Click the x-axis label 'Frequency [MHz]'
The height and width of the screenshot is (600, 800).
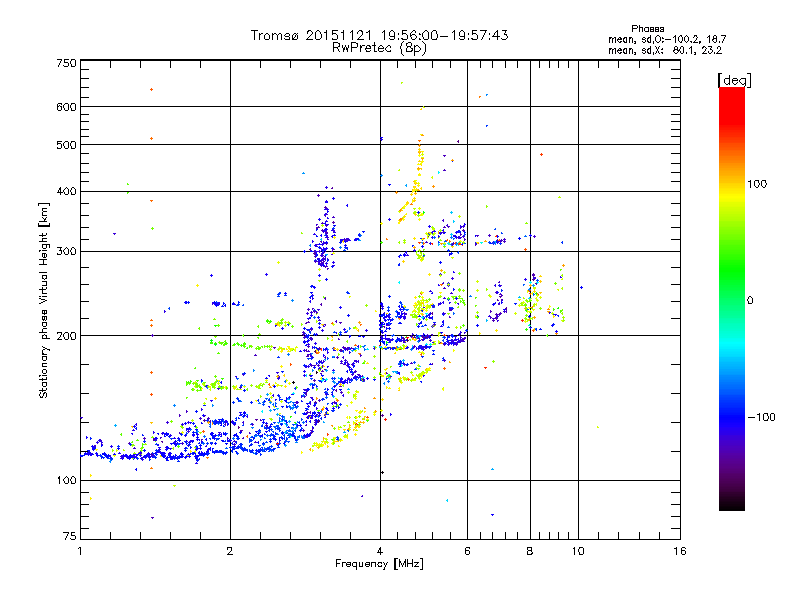point(379,564)
